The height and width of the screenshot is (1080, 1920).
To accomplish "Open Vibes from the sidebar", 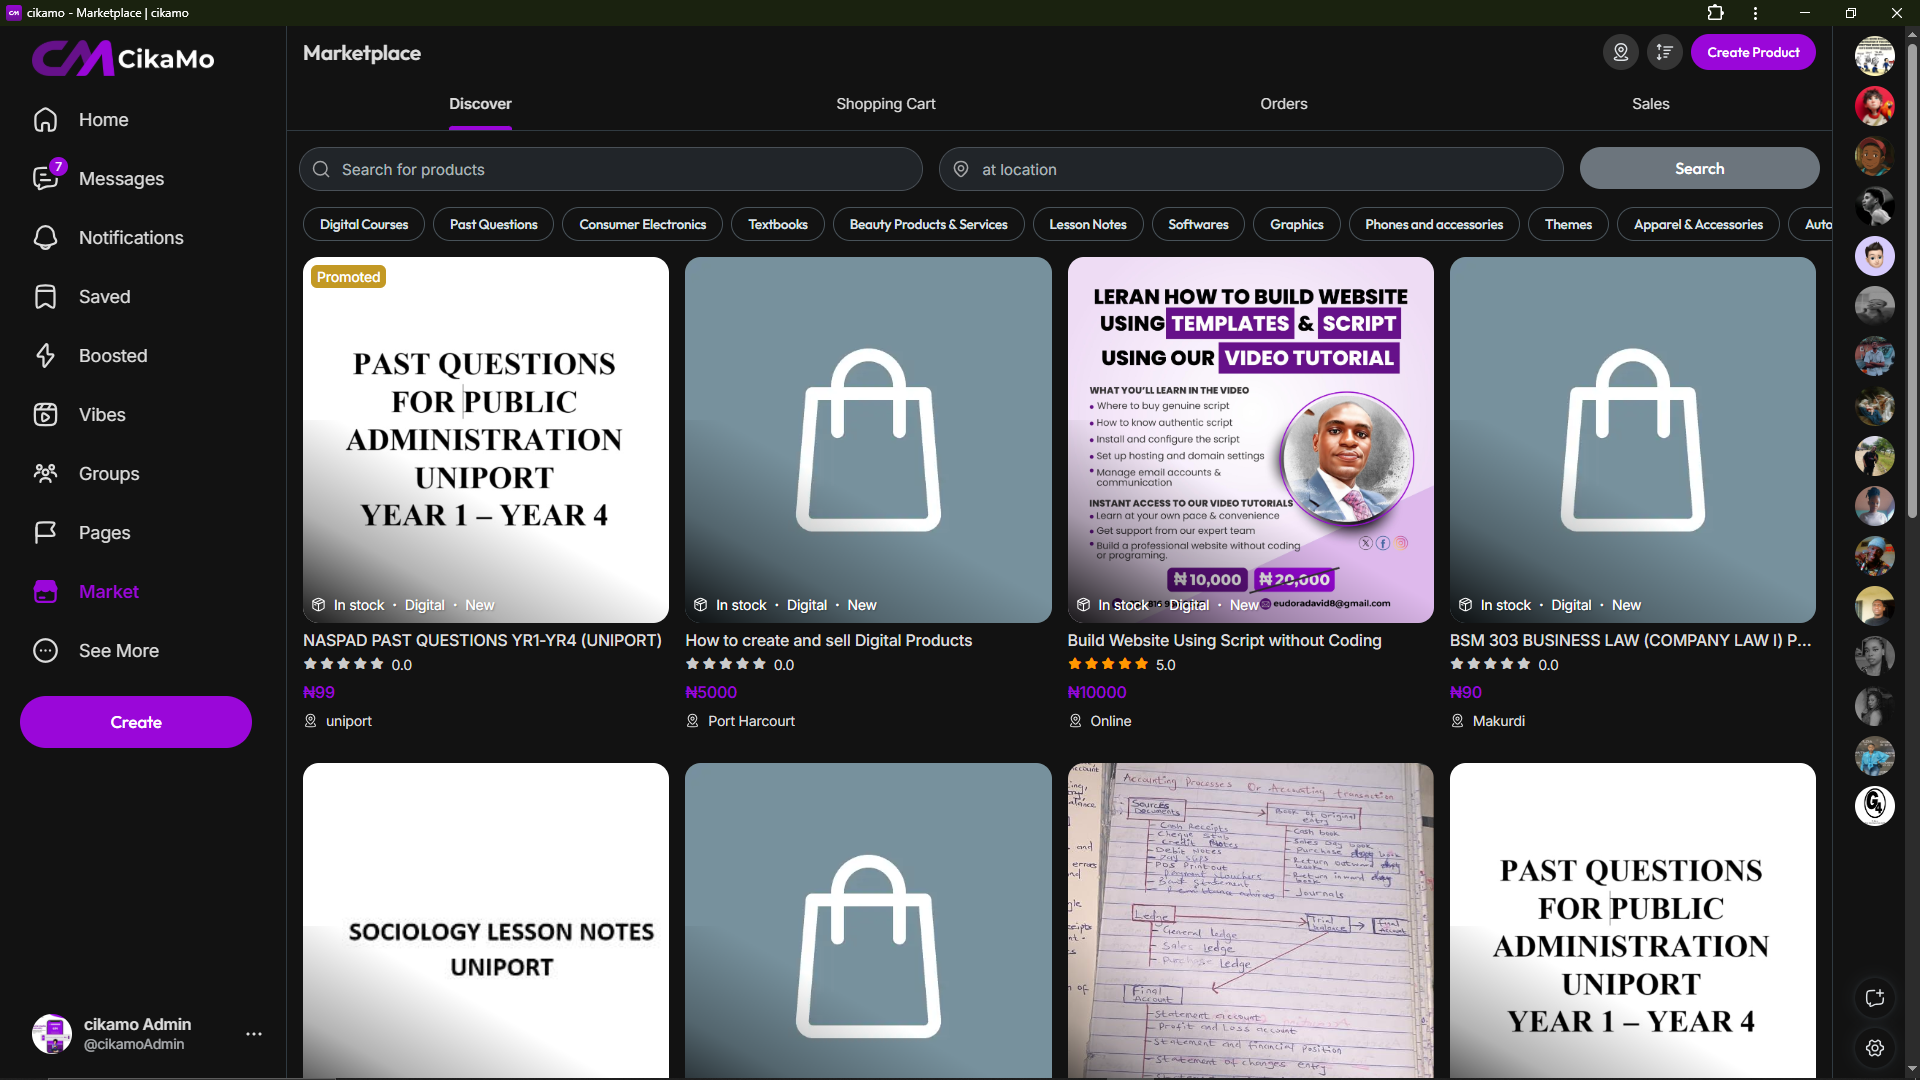I will coord(45,414).
